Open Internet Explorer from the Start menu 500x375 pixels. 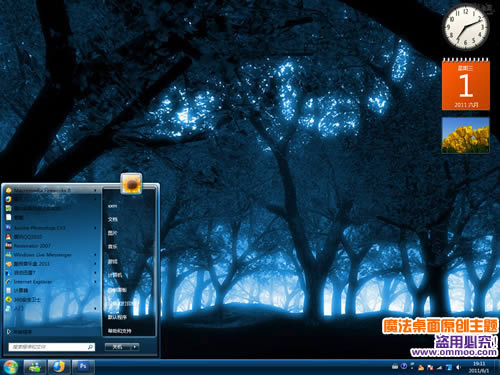(x=50, y=282)
